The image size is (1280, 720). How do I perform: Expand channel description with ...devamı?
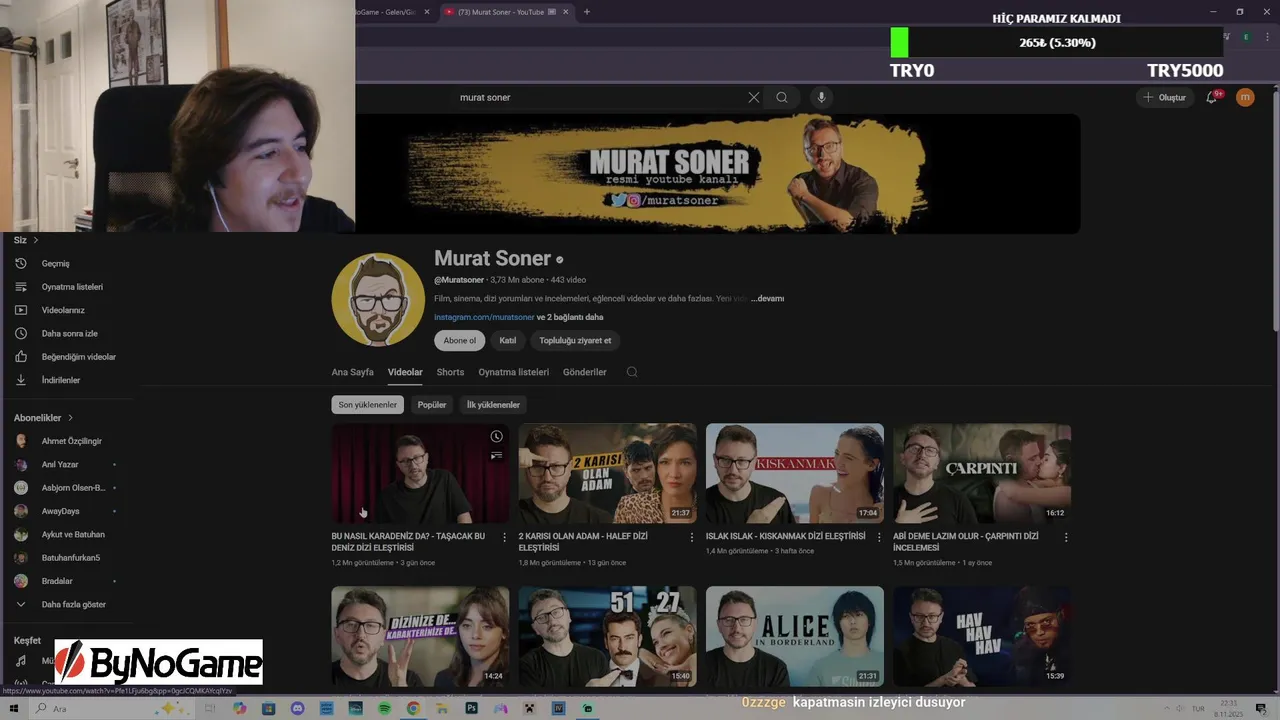click(767, 298)
